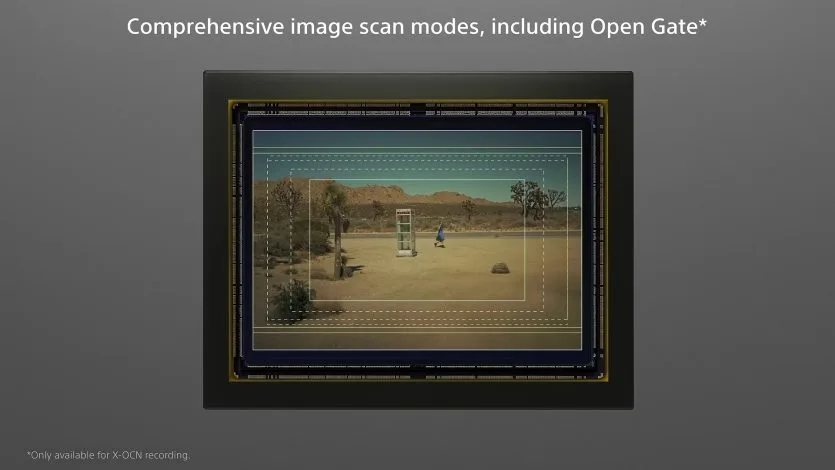835x470 pixels.
Task: Select the tall Joshua tree beside the road
Action: 335,230
